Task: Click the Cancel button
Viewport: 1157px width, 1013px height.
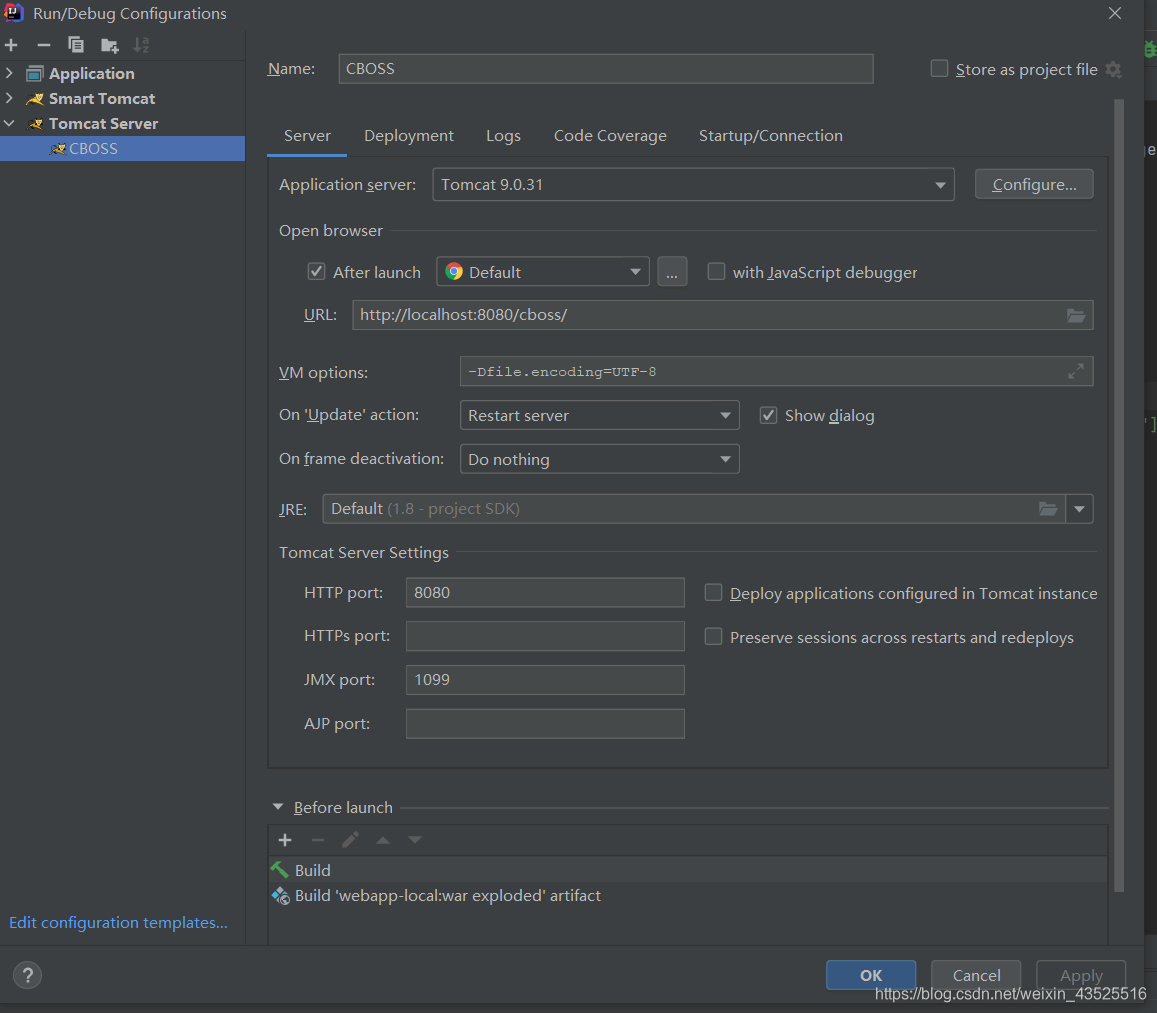Action: coord(976,975)
